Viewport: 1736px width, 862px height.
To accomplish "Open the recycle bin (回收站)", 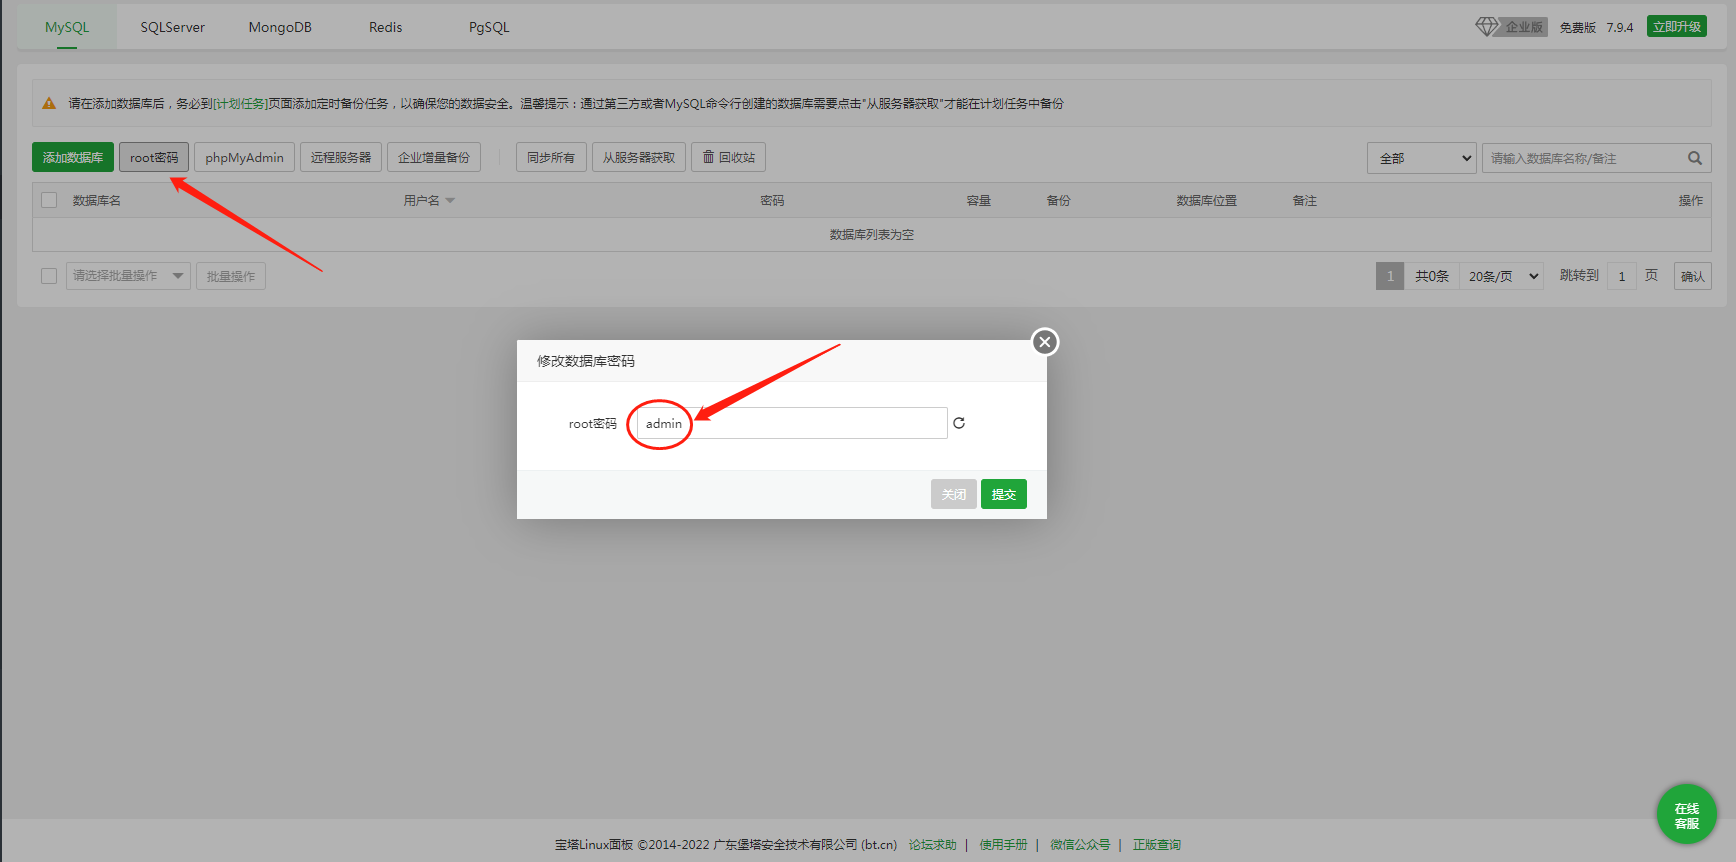I will [x=728, y=157].
